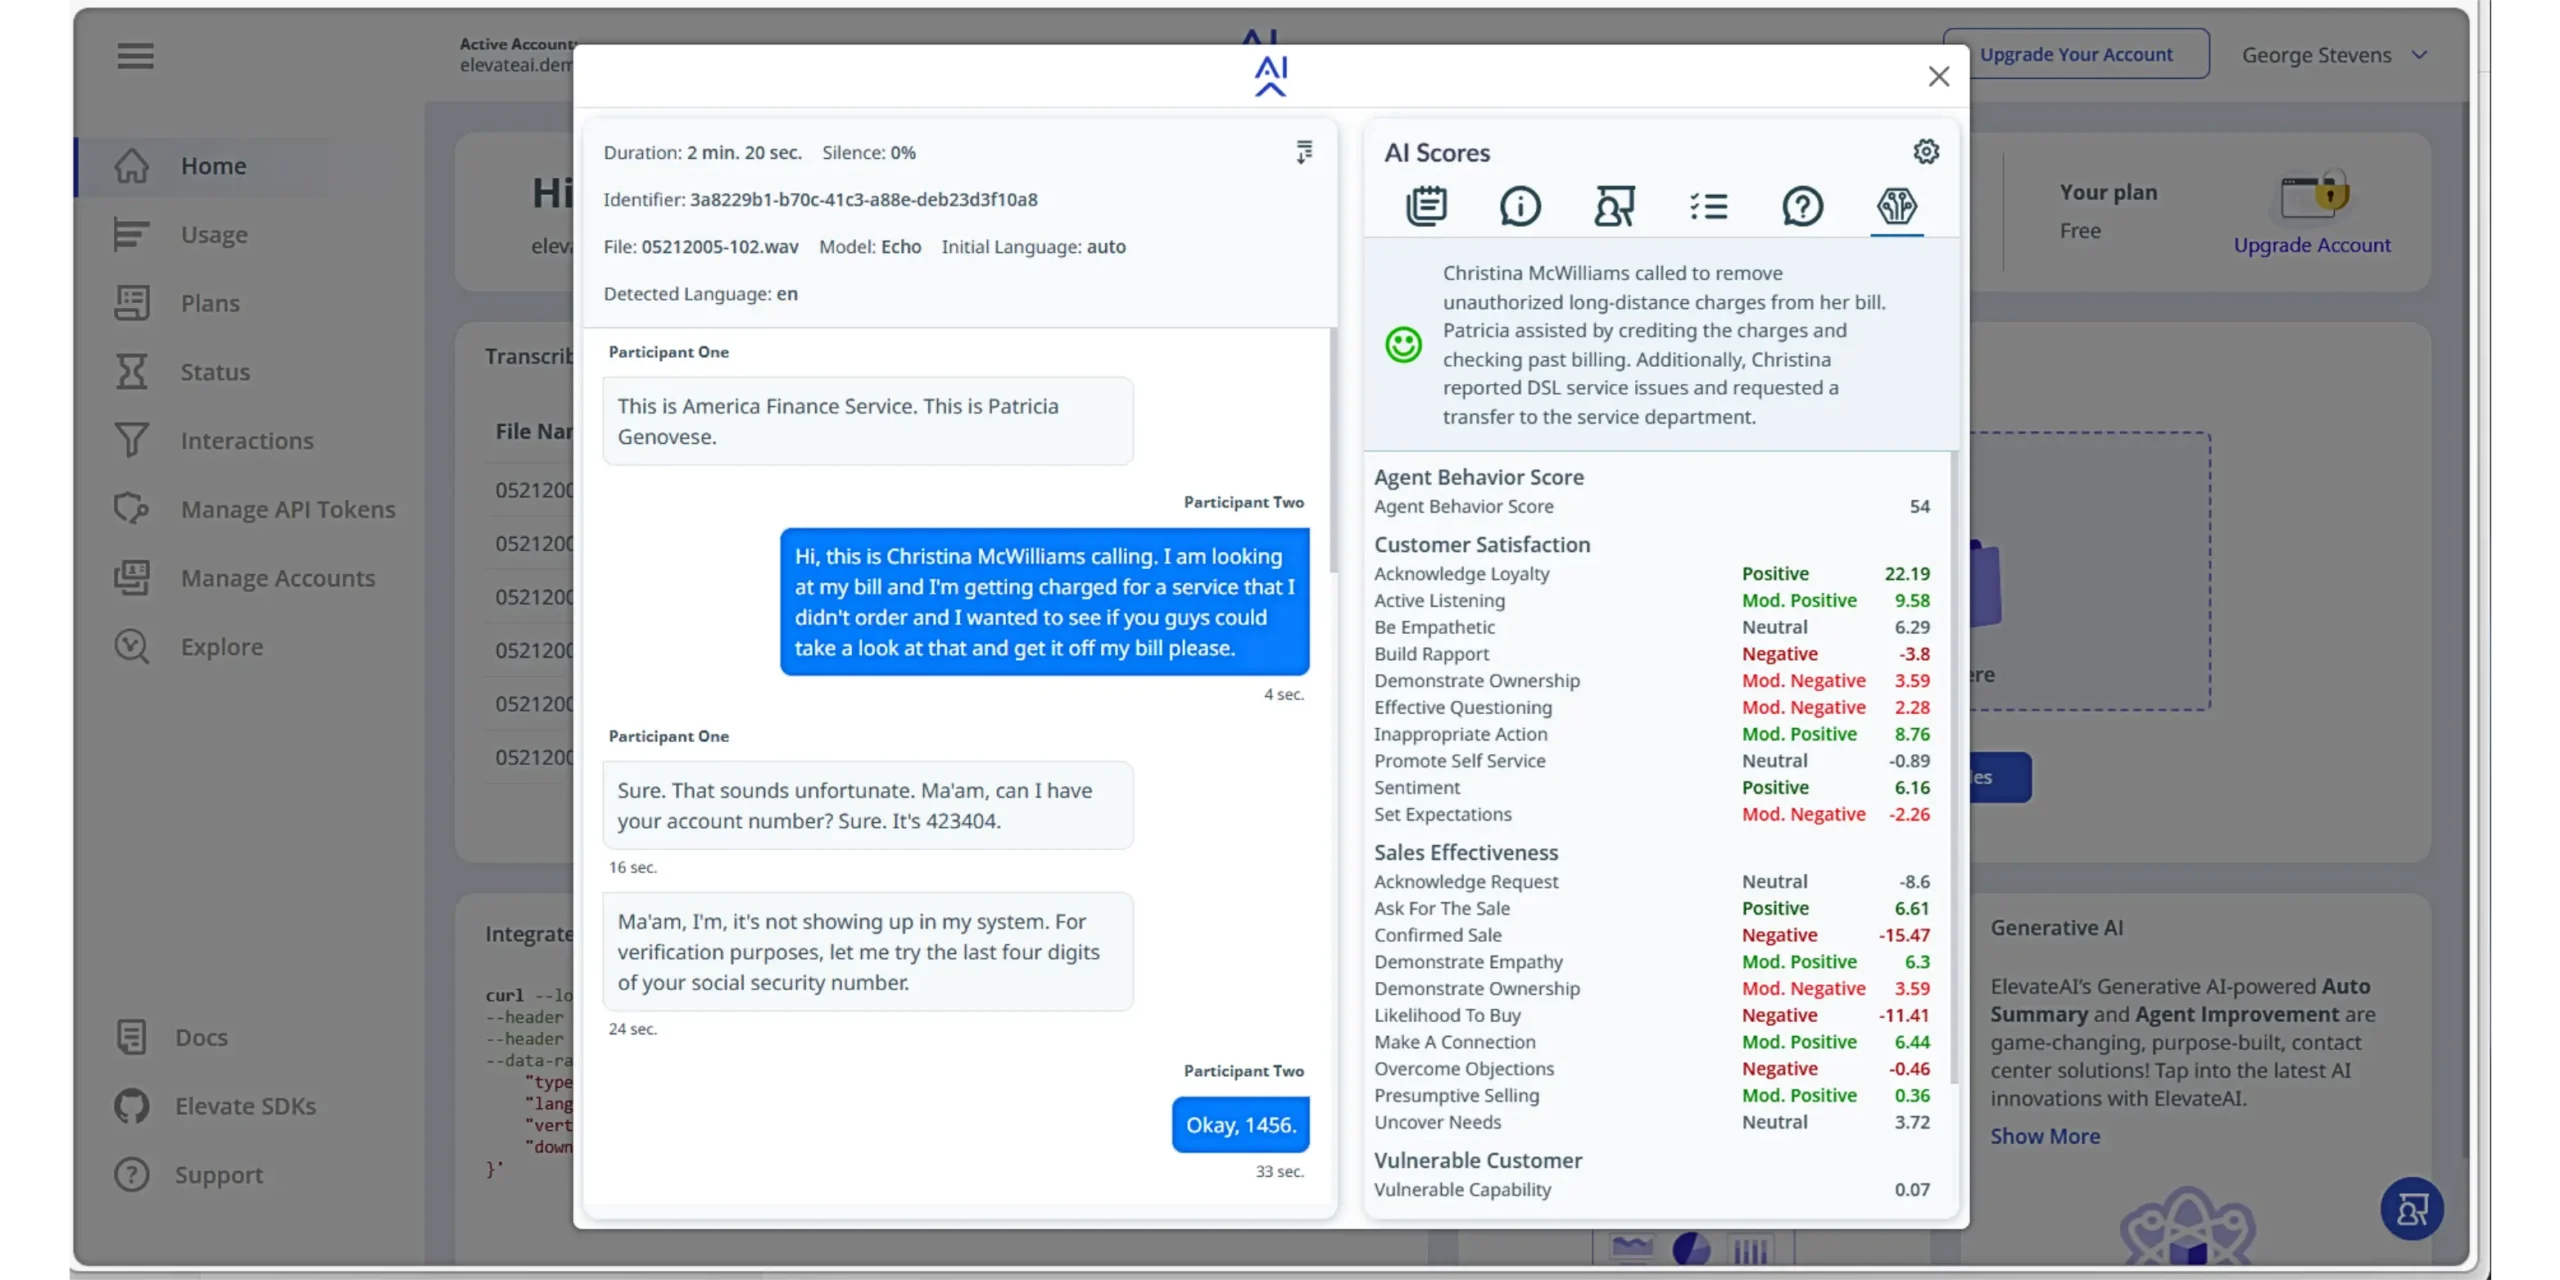The image size is (2560, 1280).
Task: Close the transcript dialog
Action: click(1939, 77)
